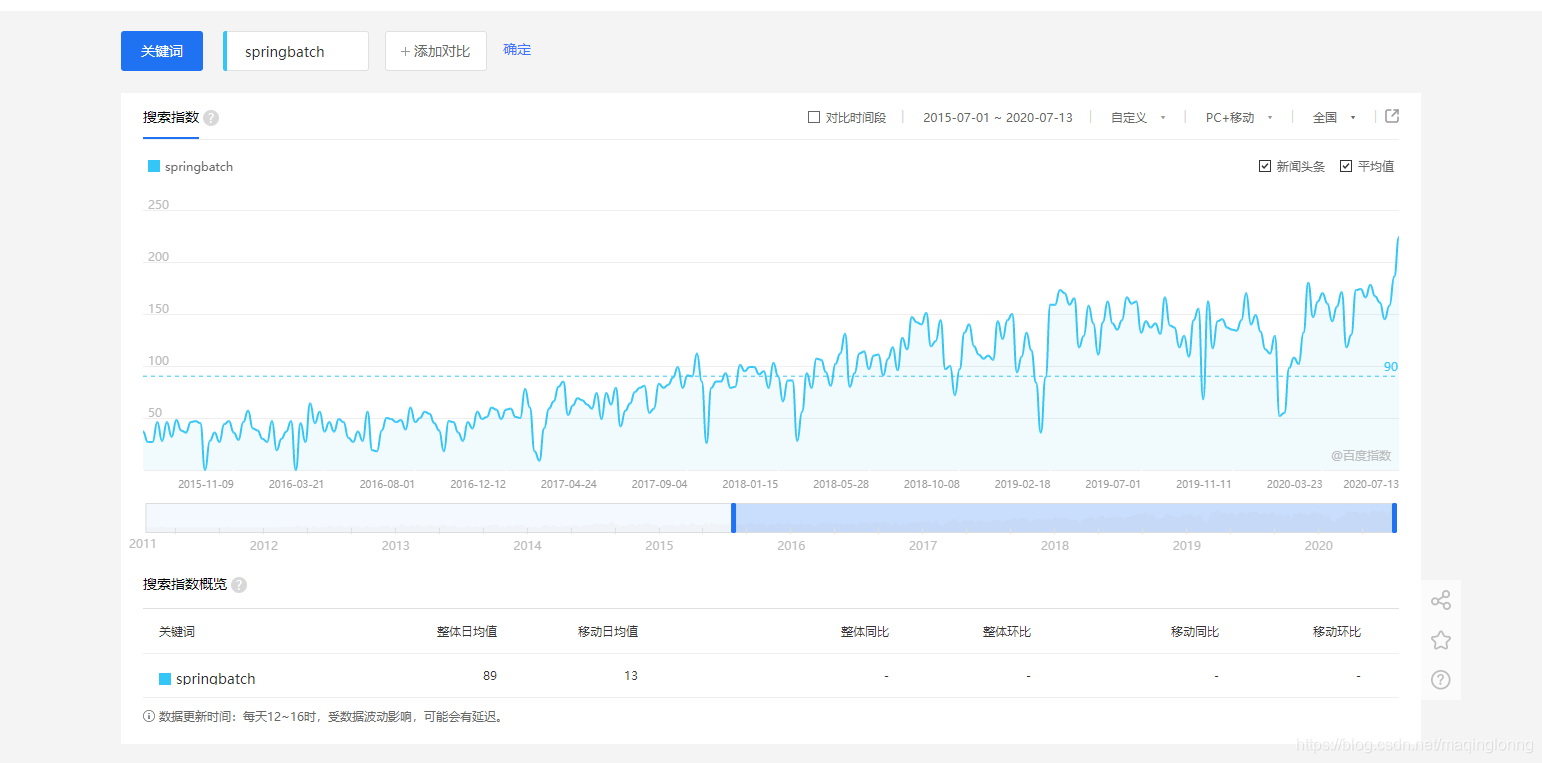Click the springbatch legend color square
This screenshot has height=763, width=1542.
click(154, 166)
